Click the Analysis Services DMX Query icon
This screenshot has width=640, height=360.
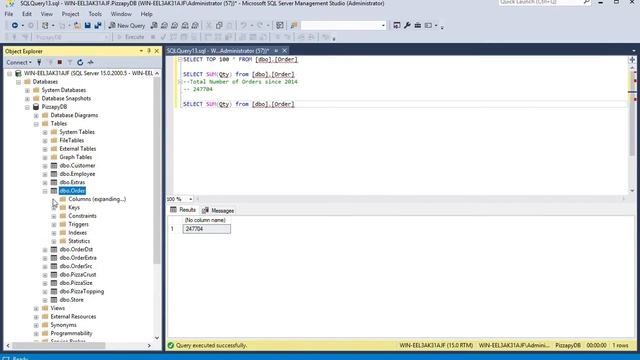[x=174, y=25]
